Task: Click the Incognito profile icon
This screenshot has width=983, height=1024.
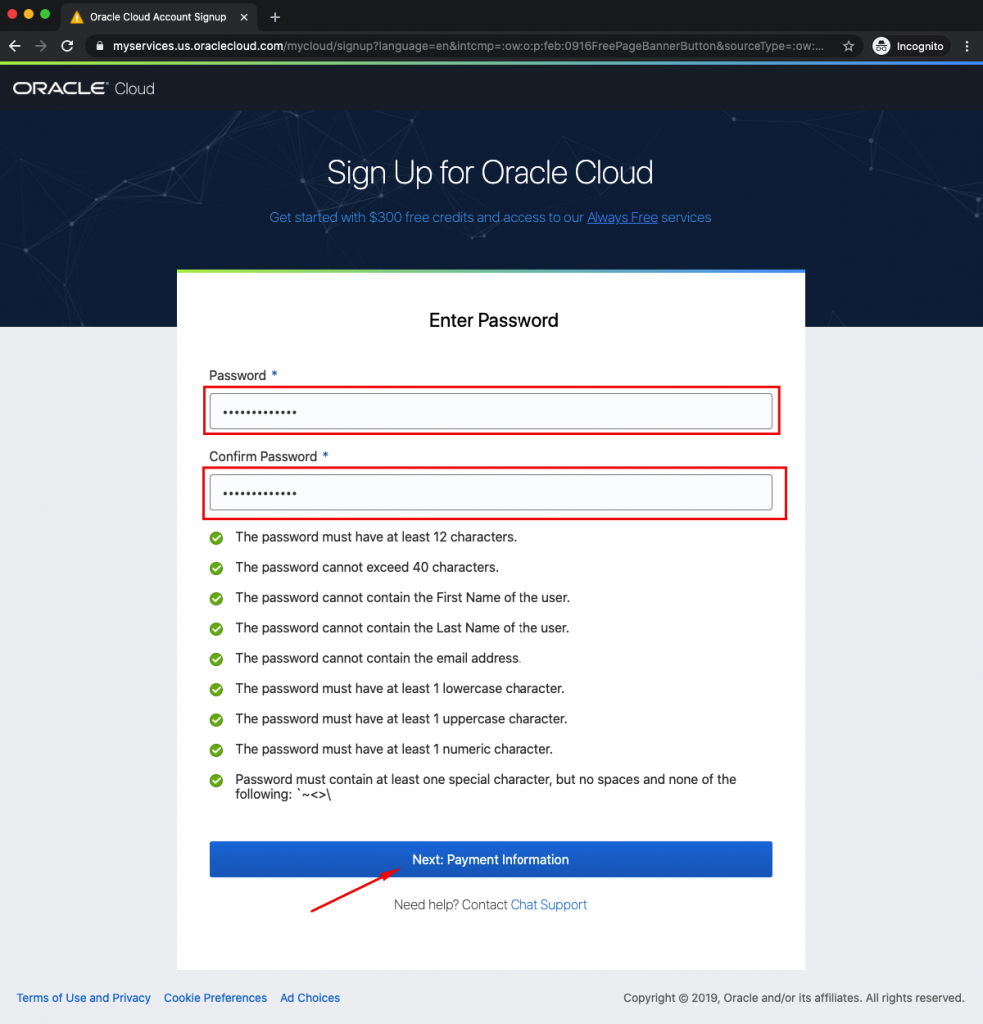Action: (880, 46)
